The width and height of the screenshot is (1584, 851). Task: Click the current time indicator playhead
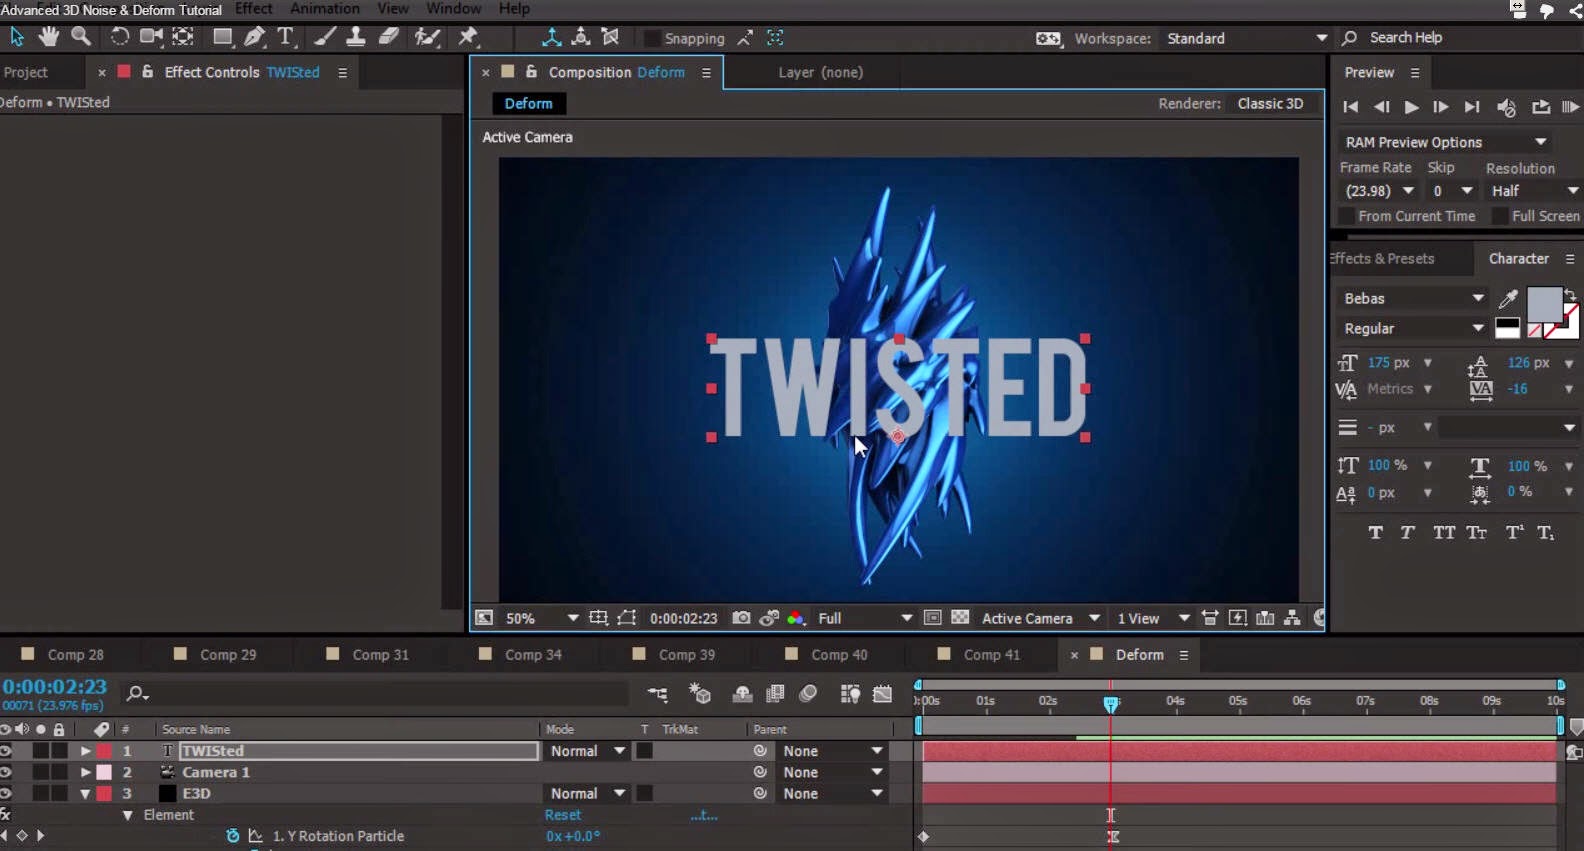coord(1110,704)
